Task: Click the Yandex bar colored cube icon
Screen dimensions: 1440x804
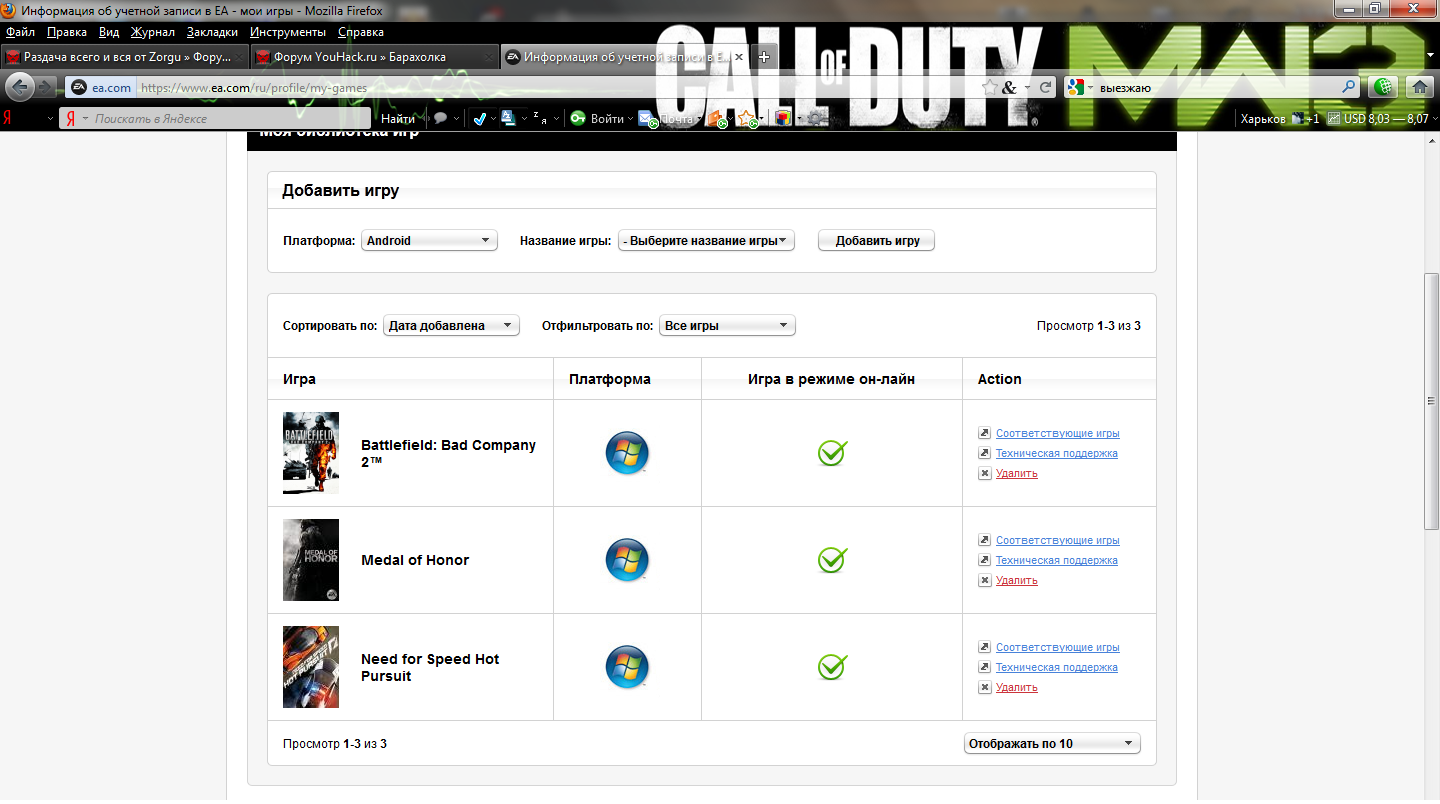Action: coord(783,118)
